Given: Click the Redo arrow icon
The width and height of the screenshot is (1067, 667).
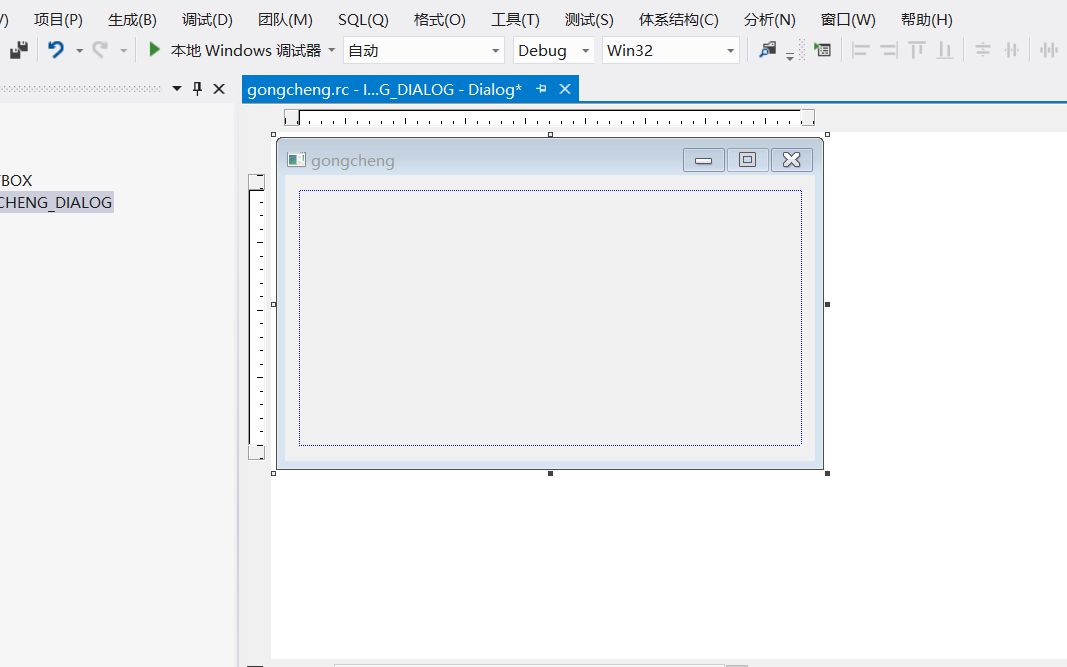Looking at the screenshot, I should pyautogui.click(x=100, y=50).
